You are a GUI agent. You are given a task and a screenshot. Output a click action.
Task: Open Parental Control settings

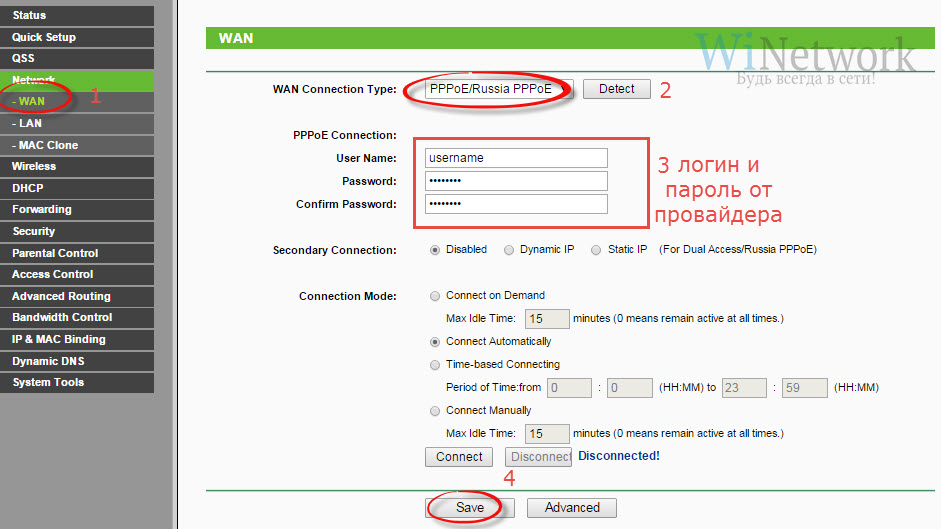[77, 253]
